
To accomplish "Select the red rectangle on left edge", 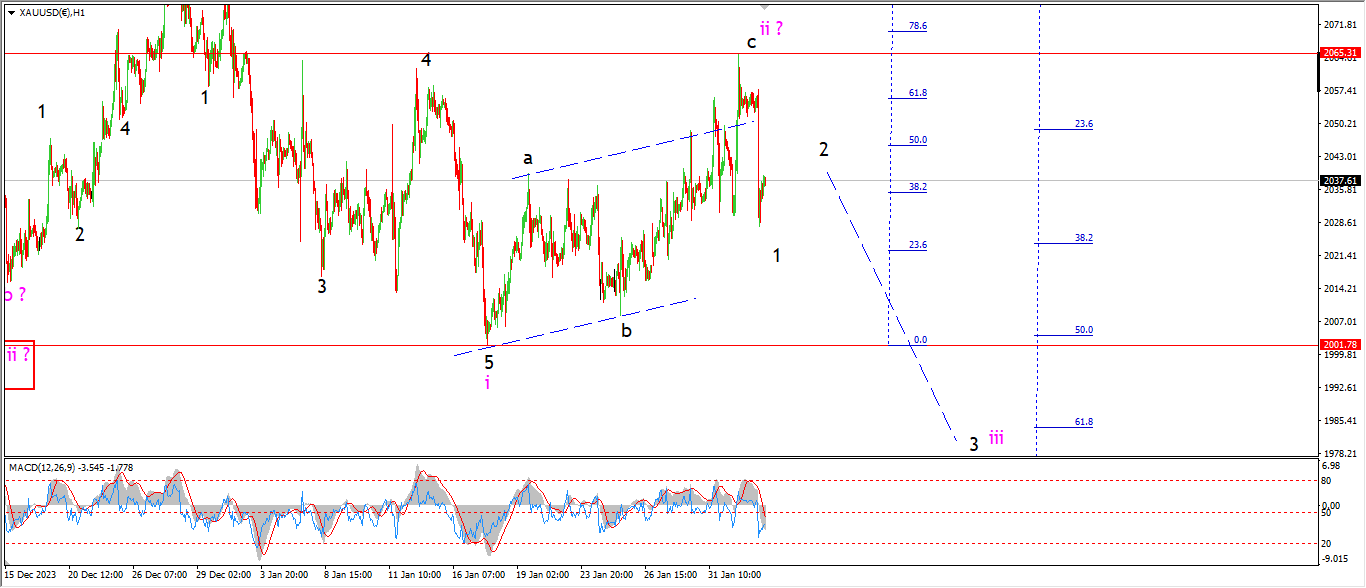I will point(19,365).
